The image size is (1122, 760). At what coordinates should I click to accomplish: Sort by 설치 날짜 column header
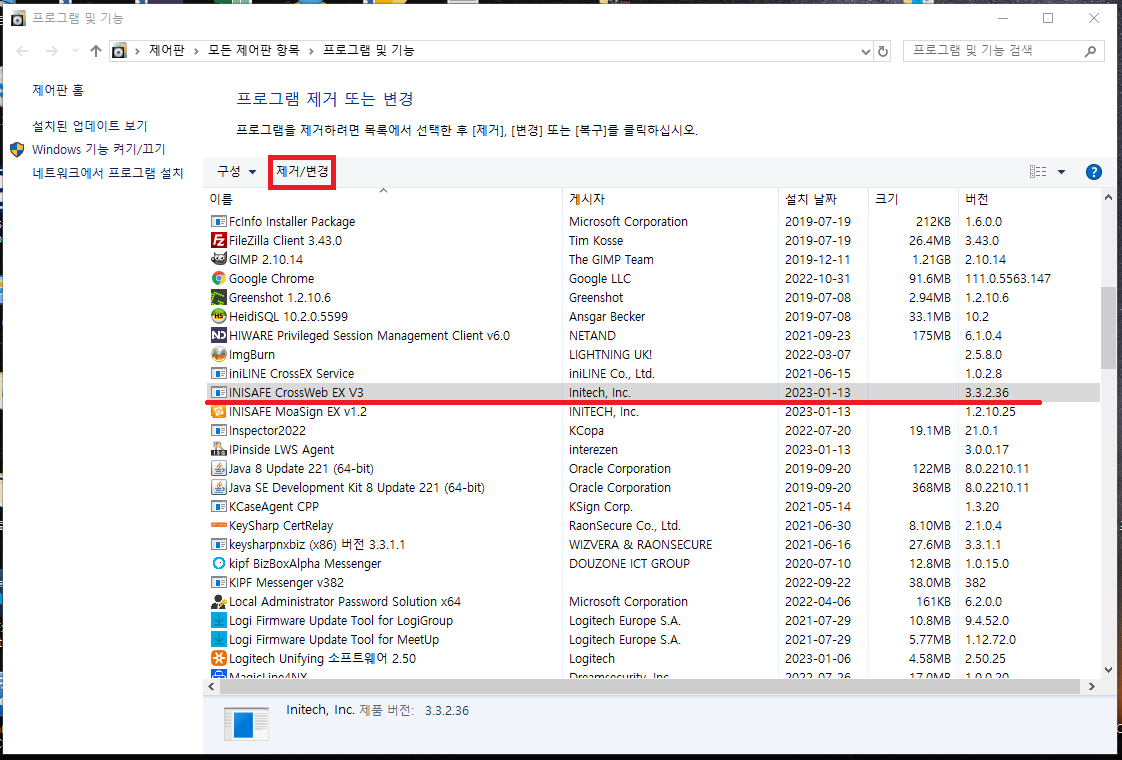pos(823,199)
